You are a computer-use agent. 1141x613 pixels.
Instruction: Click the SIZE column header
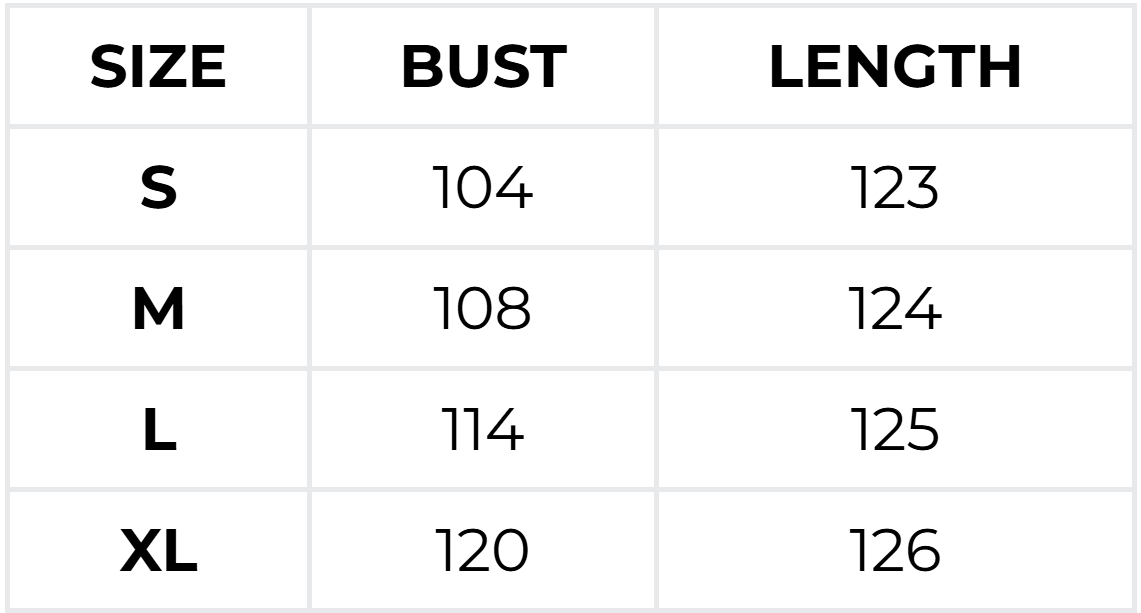click(x=158, y=68)
